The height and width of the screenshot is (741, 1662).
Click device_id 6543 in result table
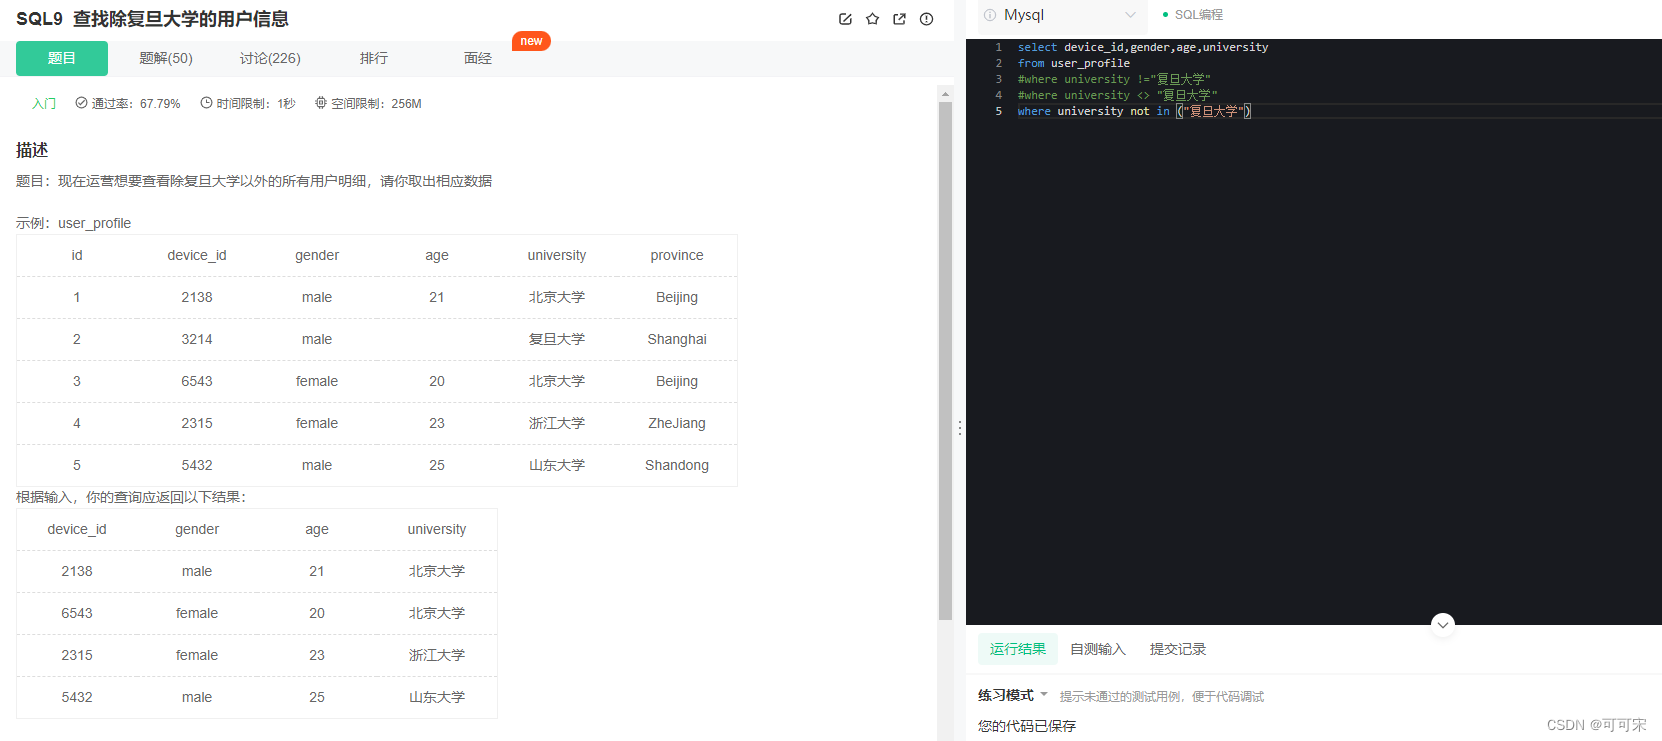coord(77,613)
